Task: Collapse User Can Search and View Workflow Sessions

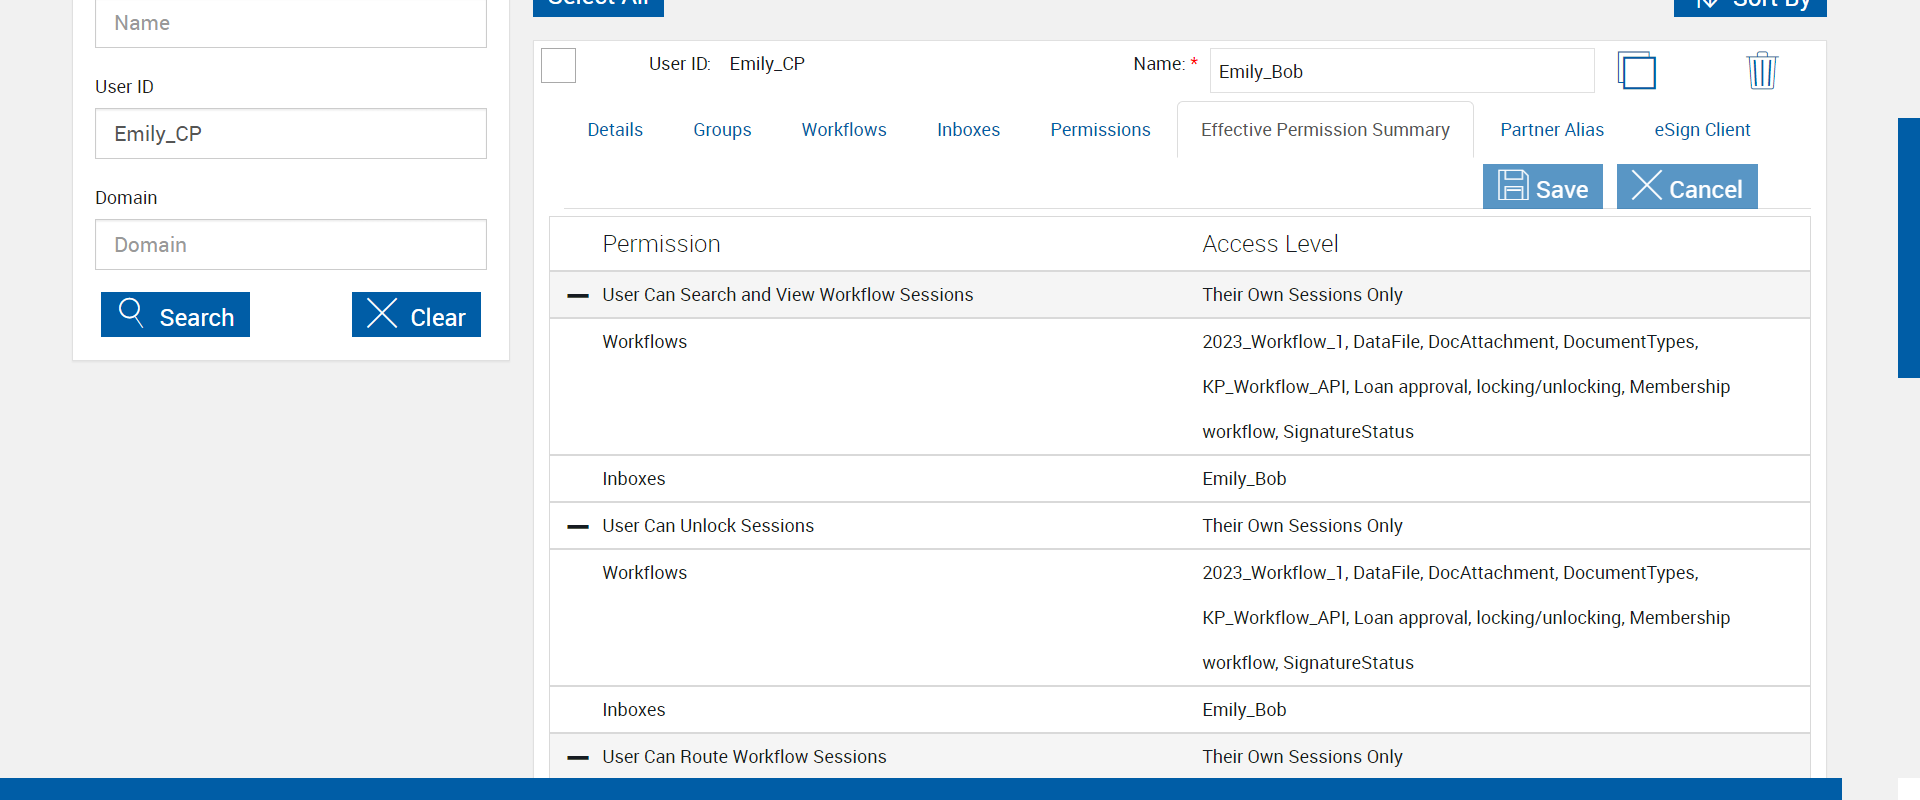Action: (x=578, y=296)
